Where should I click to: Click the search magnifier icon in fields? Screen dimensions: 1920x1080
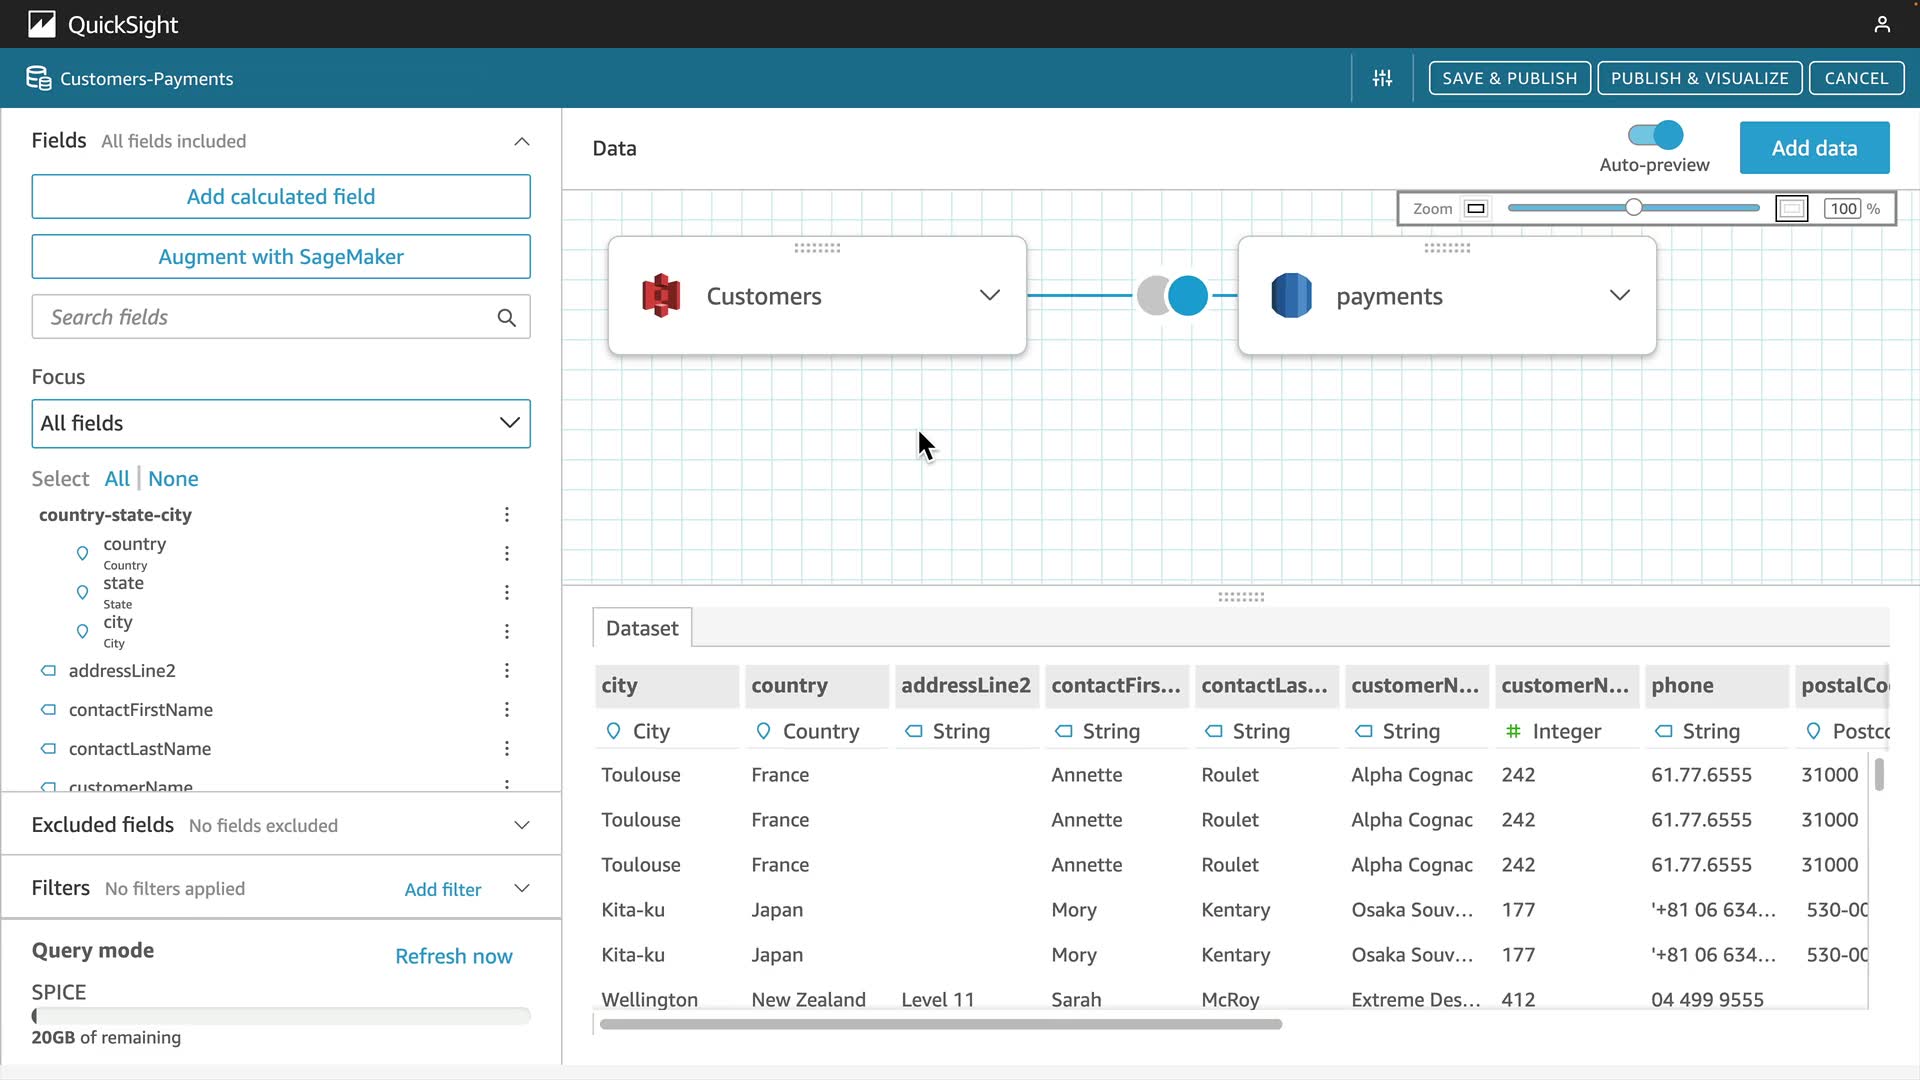coord(507,318)
